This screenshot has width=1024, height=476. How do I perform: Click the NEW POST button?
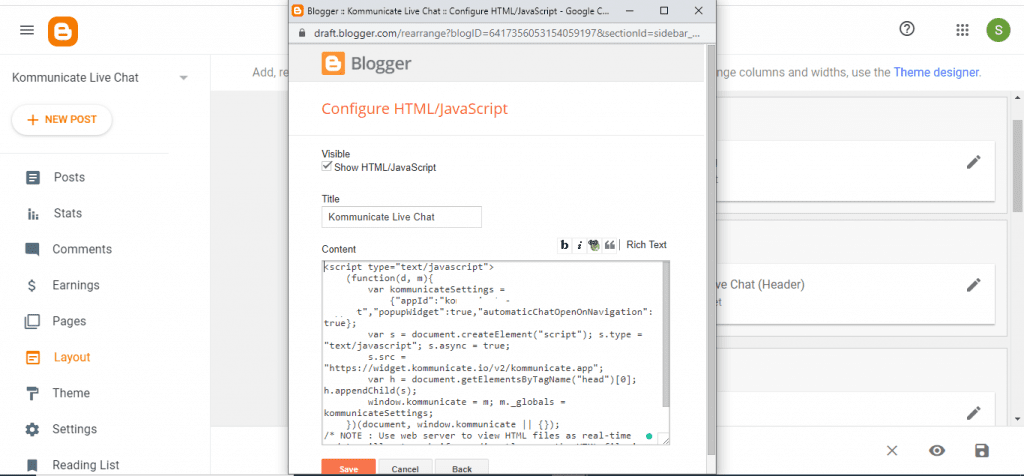coord(61,120)
